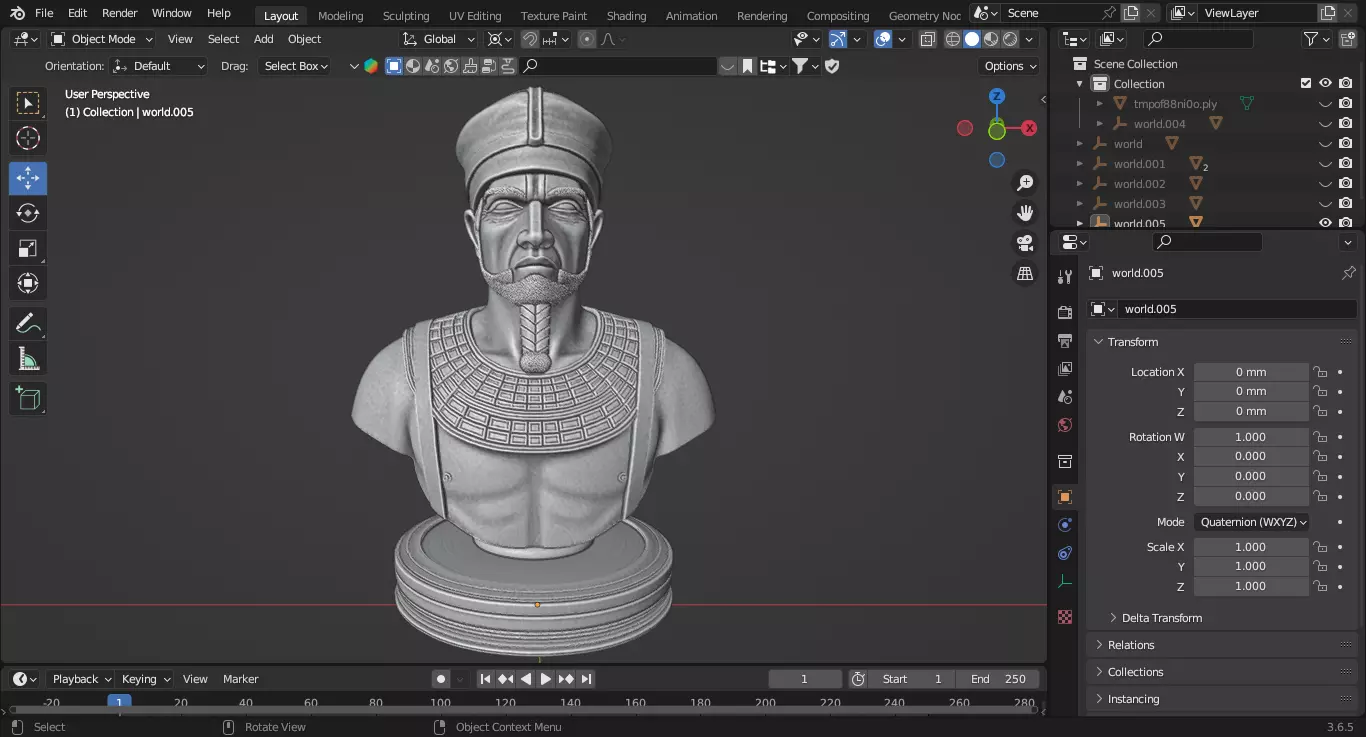Viewport: 1366px width, 737px height.
Task: Open the Render menu
Action: pyautogui.click(x=119, y=13)
